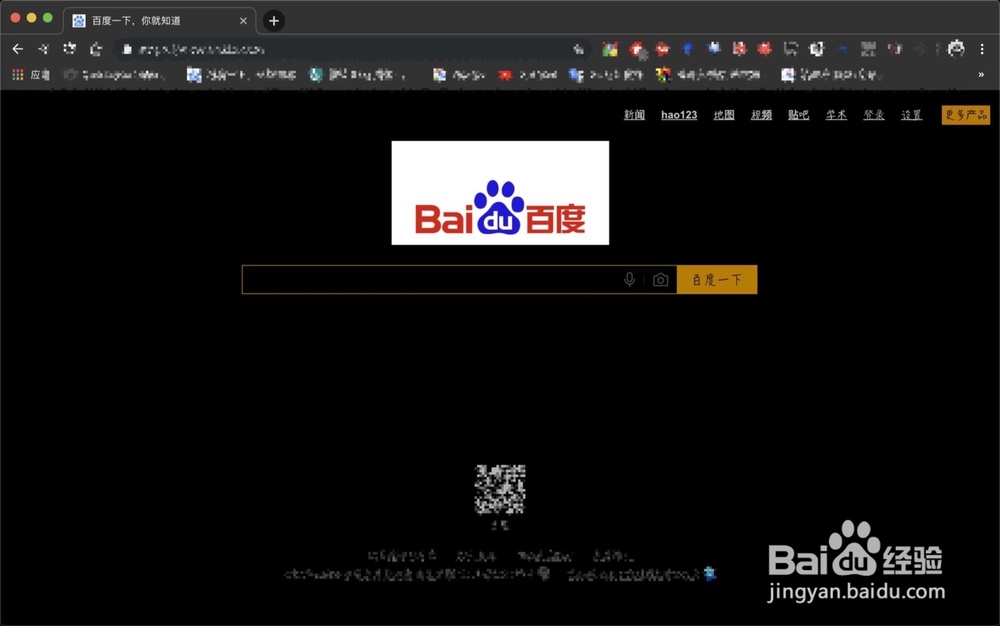
Task: Open the 学术 link
Action: tap(836, 115)
